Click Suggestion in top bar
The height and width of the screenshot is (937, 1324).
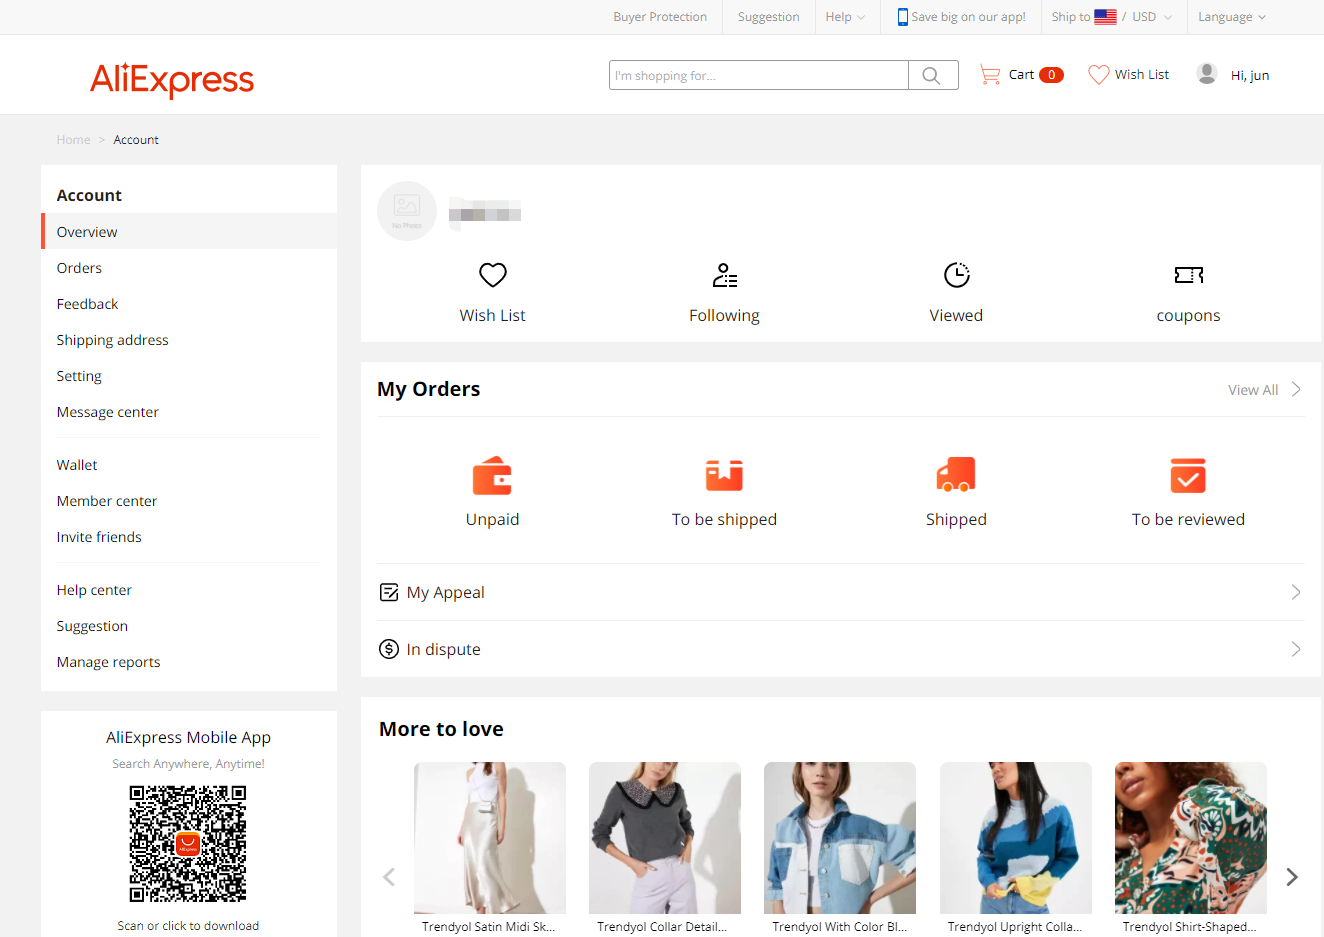point(768,17)
